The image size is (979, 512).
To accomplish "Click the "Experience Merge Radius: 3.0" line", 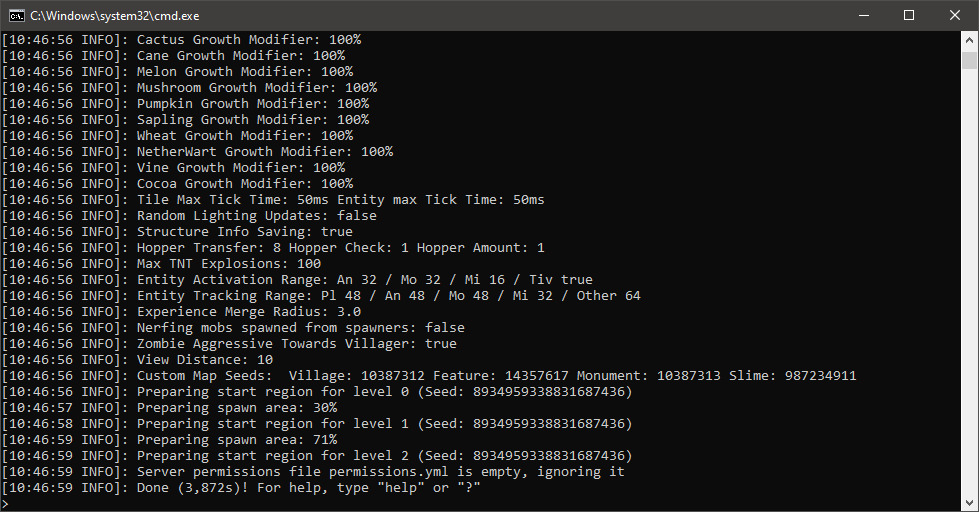I will coord(248,312).
